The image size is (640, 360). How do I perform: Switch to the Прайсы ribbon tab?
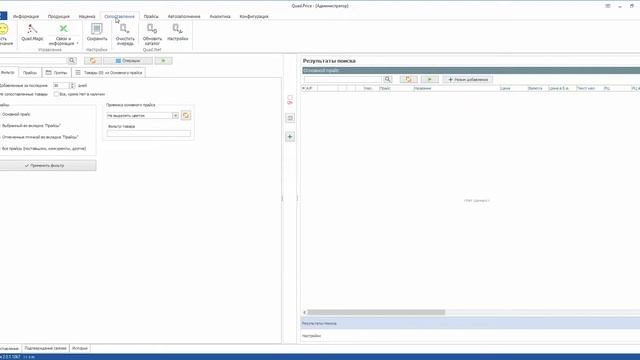coord(151,16)
